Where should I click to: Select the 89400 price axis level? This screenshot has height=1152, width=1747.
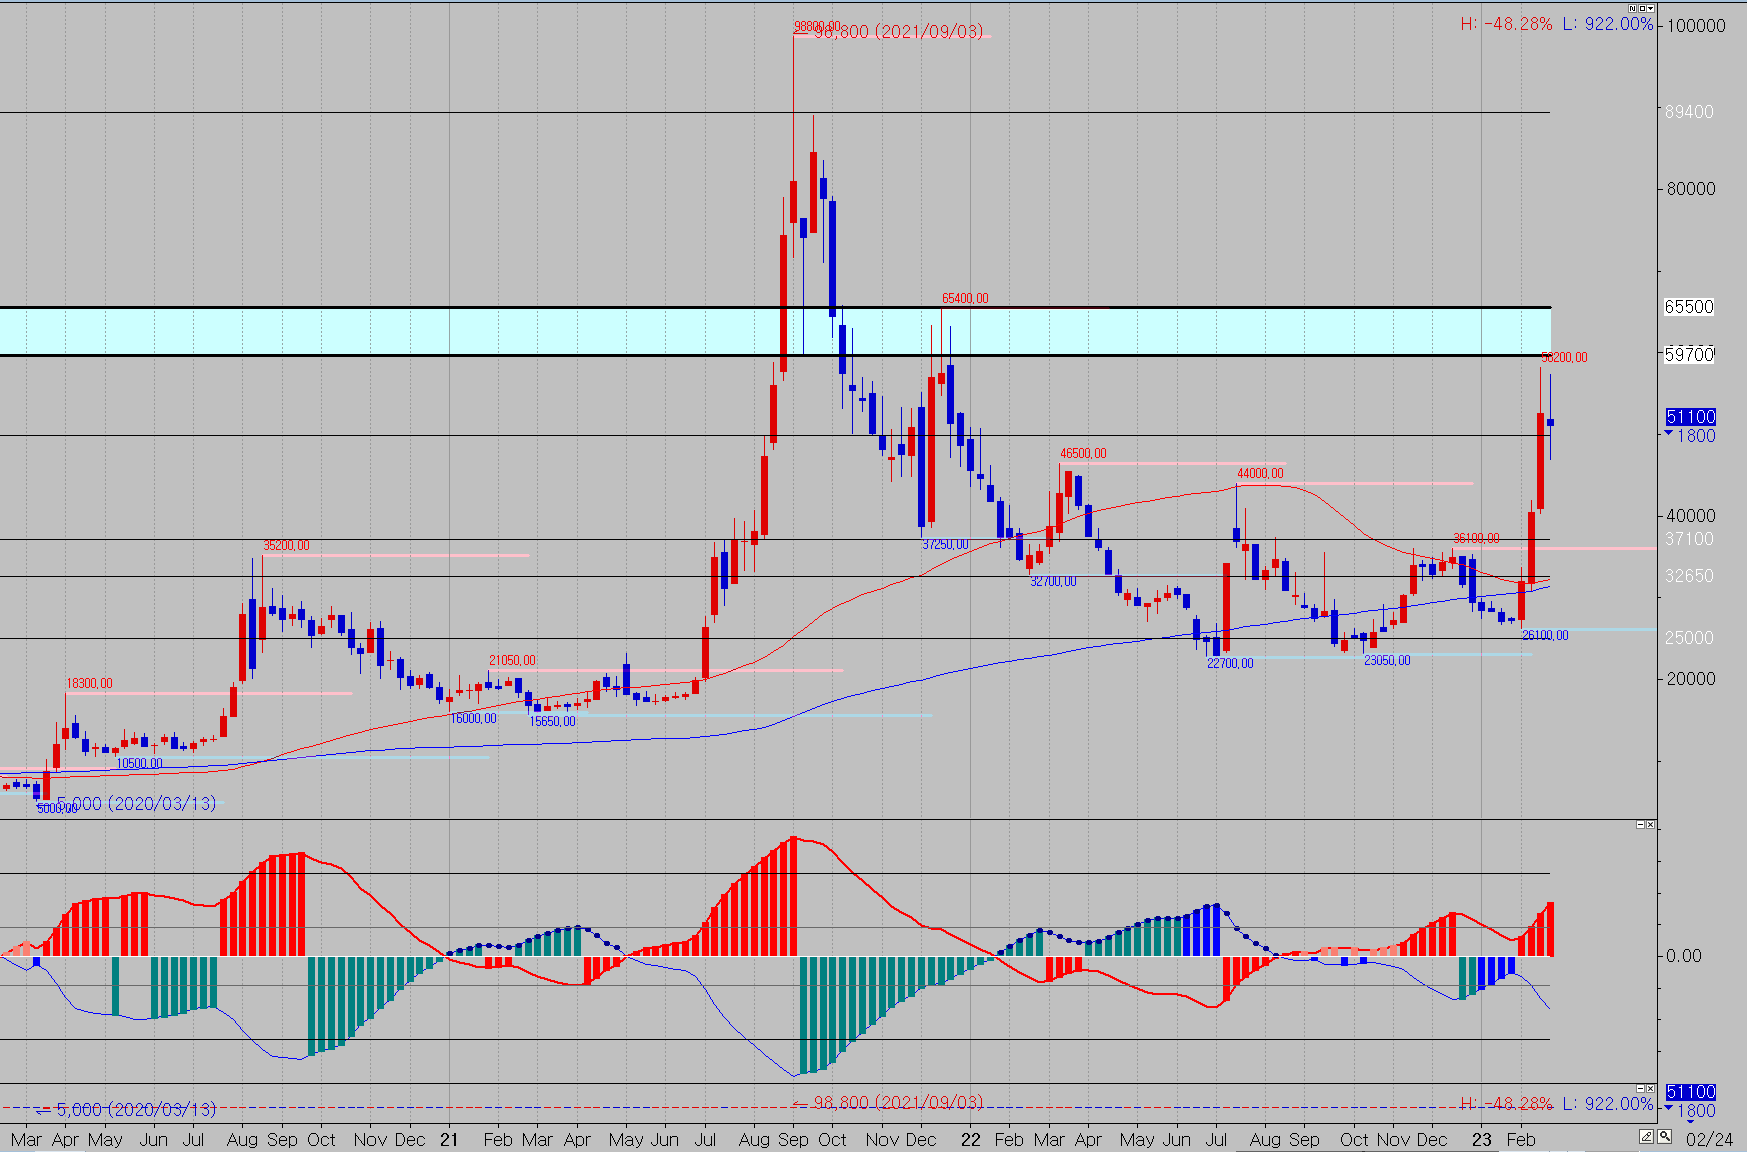(1689, 111)
